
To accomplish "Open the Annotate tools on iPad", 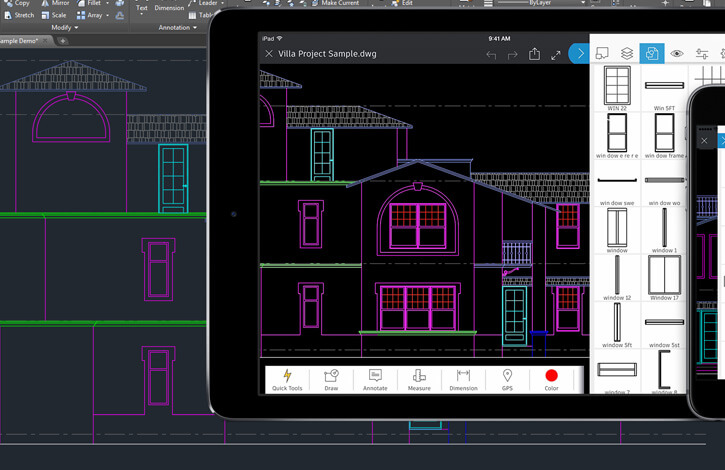I will coord(375,380).
